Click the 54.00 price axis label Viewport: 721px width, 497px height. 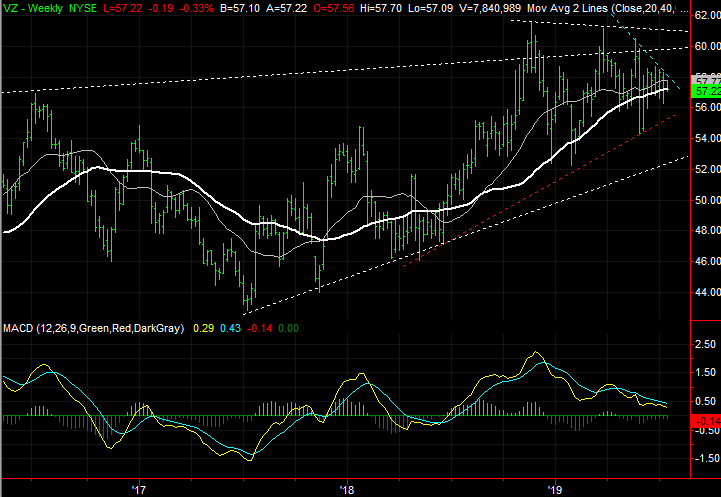click(707, 138)
